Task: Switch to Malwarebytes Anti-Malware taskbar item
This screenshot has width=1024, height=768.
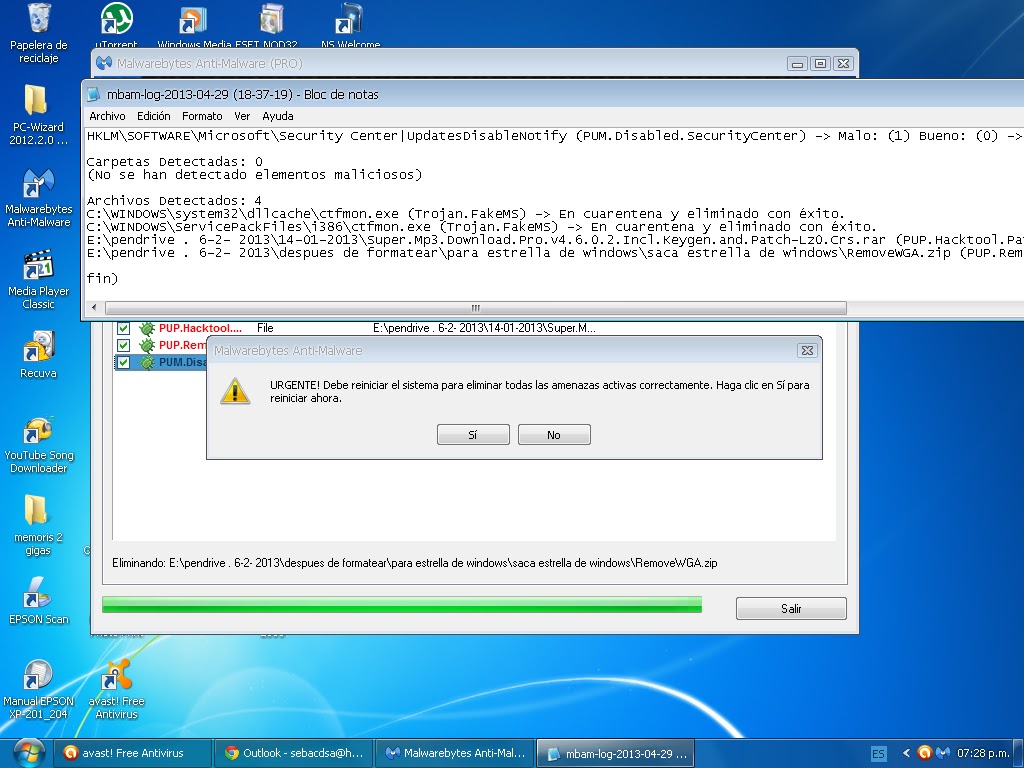Action: [455, 753]
